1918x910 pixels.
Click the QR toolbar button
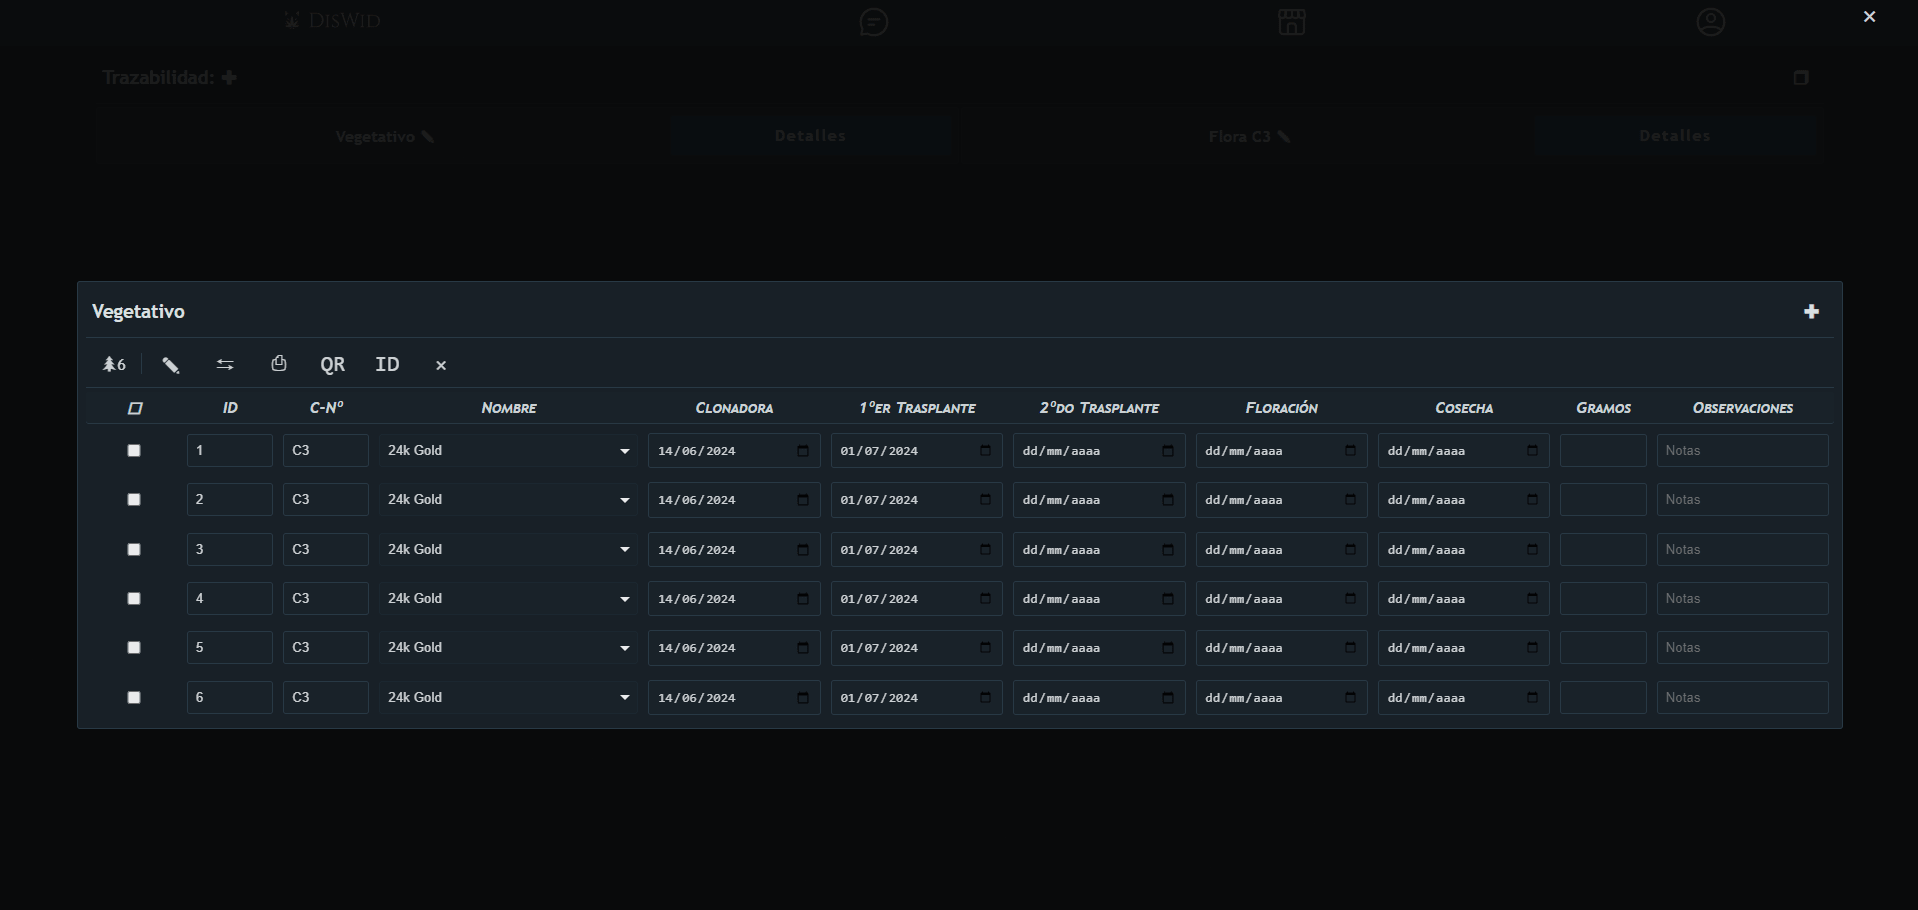(332, 365)
